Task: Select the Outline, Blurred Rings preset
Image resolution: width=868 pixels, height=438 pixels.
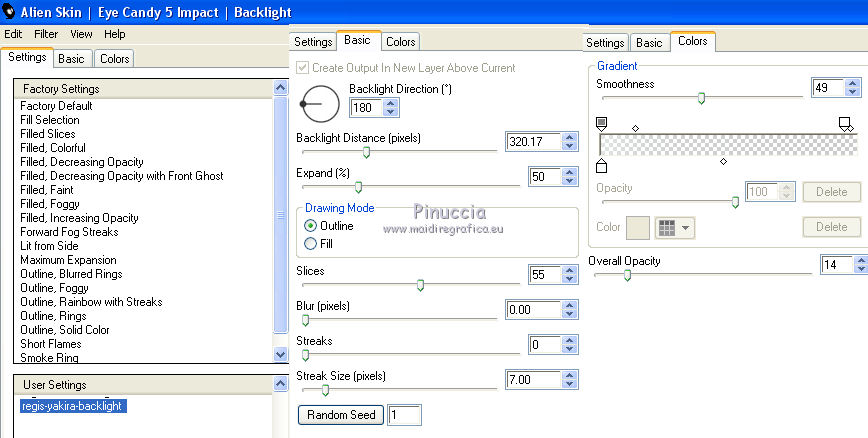Action: pos(71,274)
